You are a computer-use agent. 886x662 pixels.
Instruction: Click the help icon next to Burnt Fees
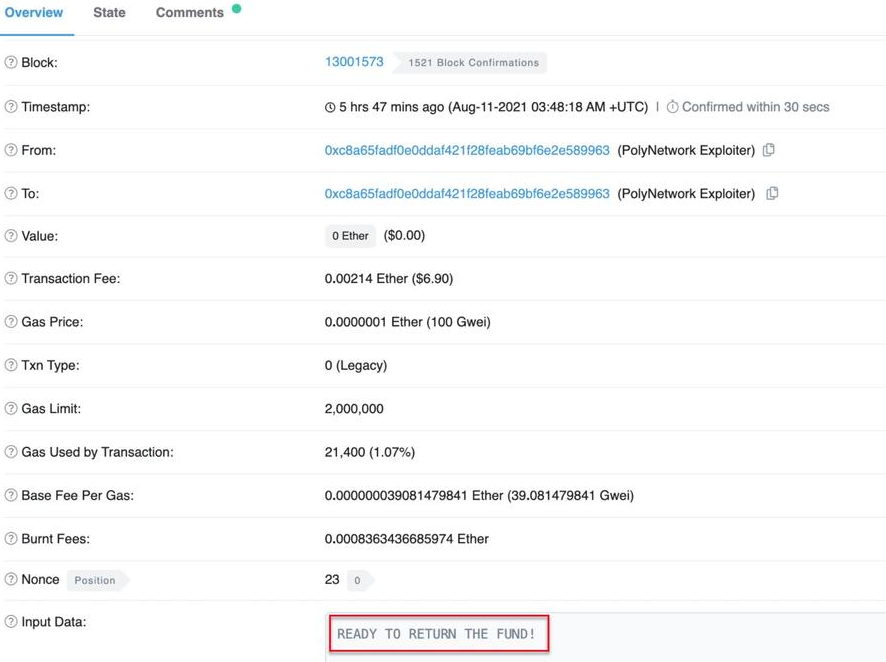[11, 539]
